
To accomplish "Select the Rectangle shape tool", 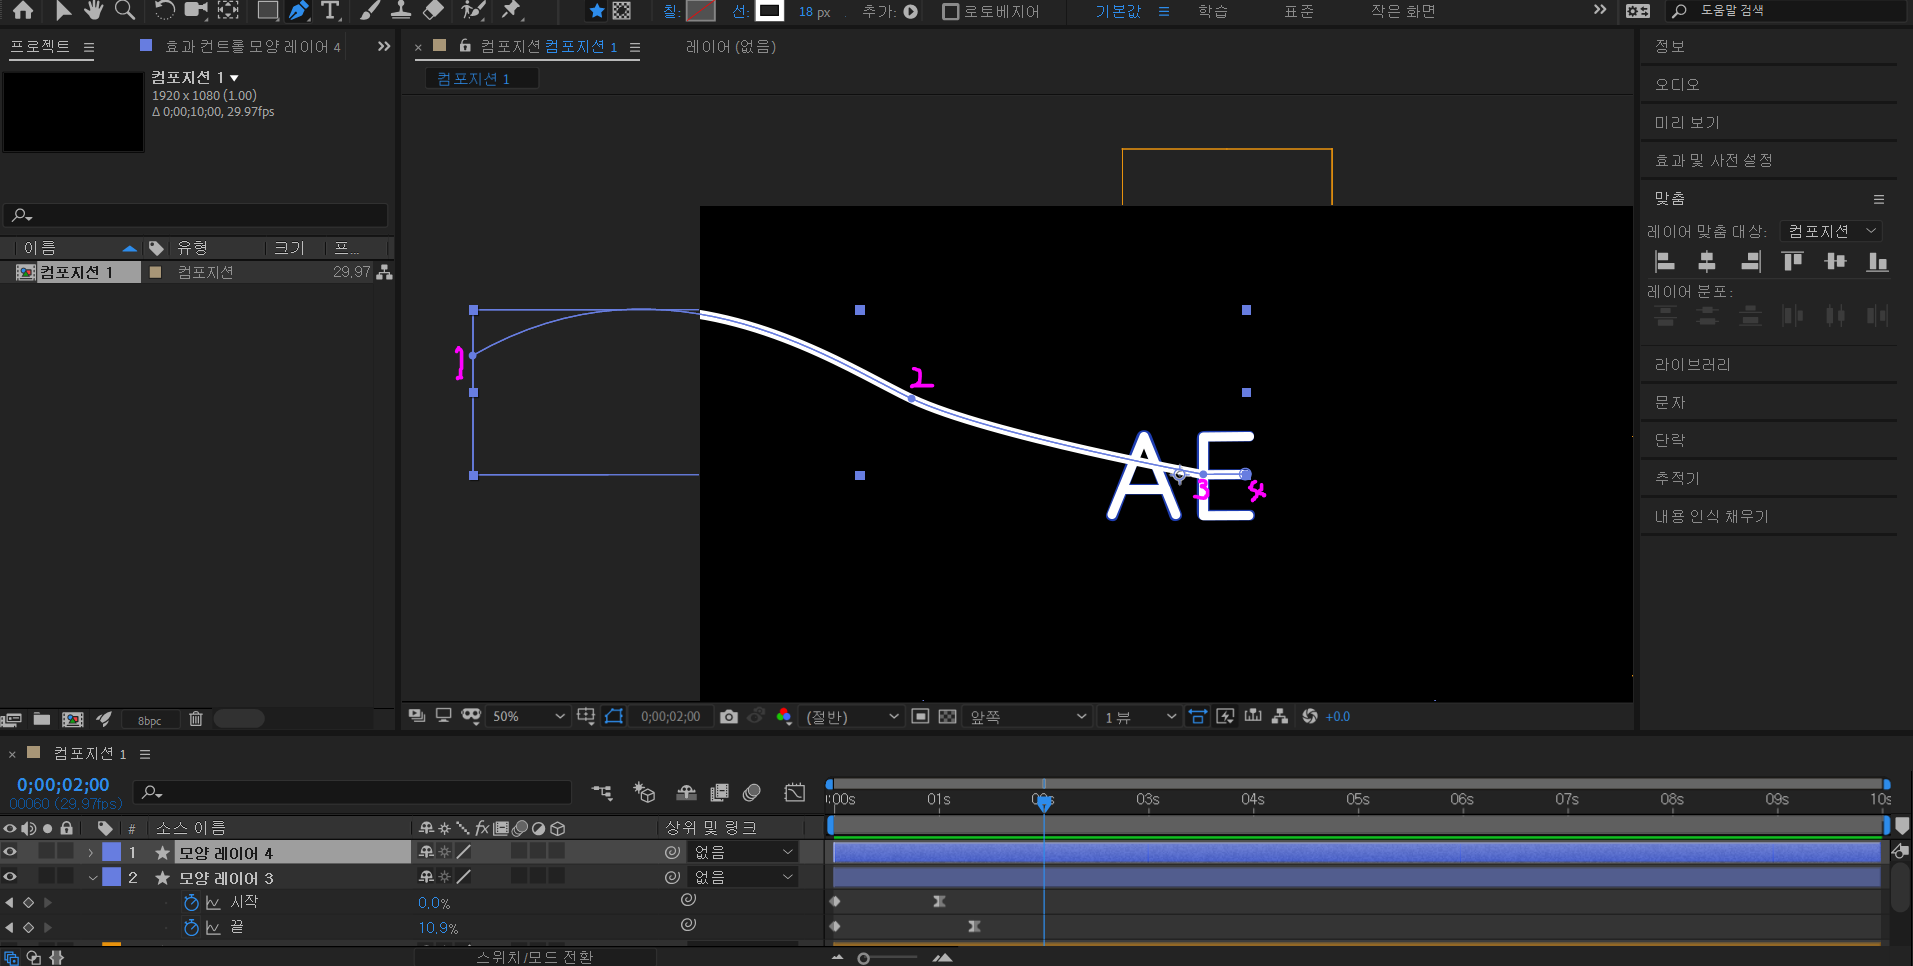I will click(x=268, y=10).
